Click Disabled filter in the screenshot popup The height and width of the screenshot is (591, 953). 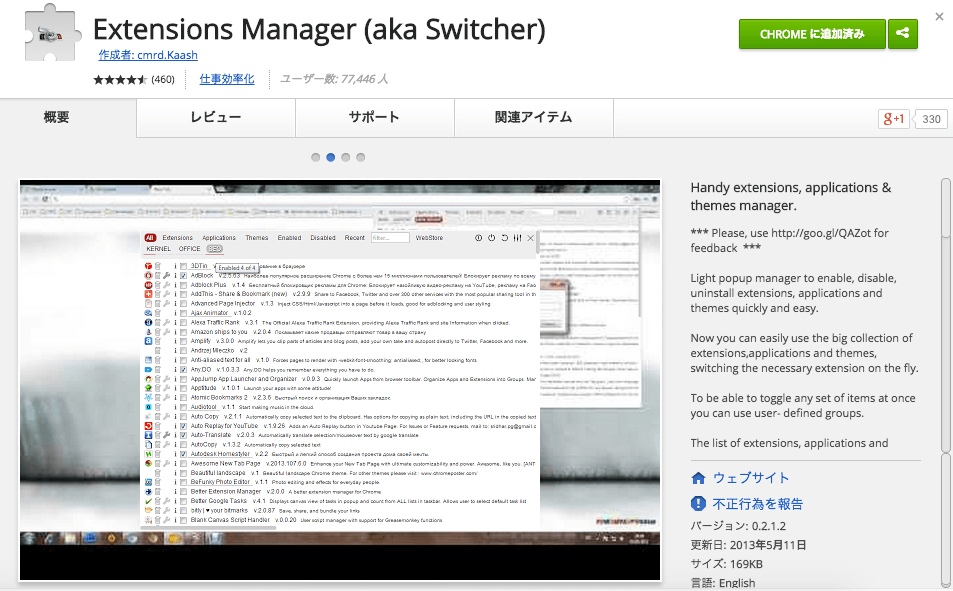click(323, 238)
